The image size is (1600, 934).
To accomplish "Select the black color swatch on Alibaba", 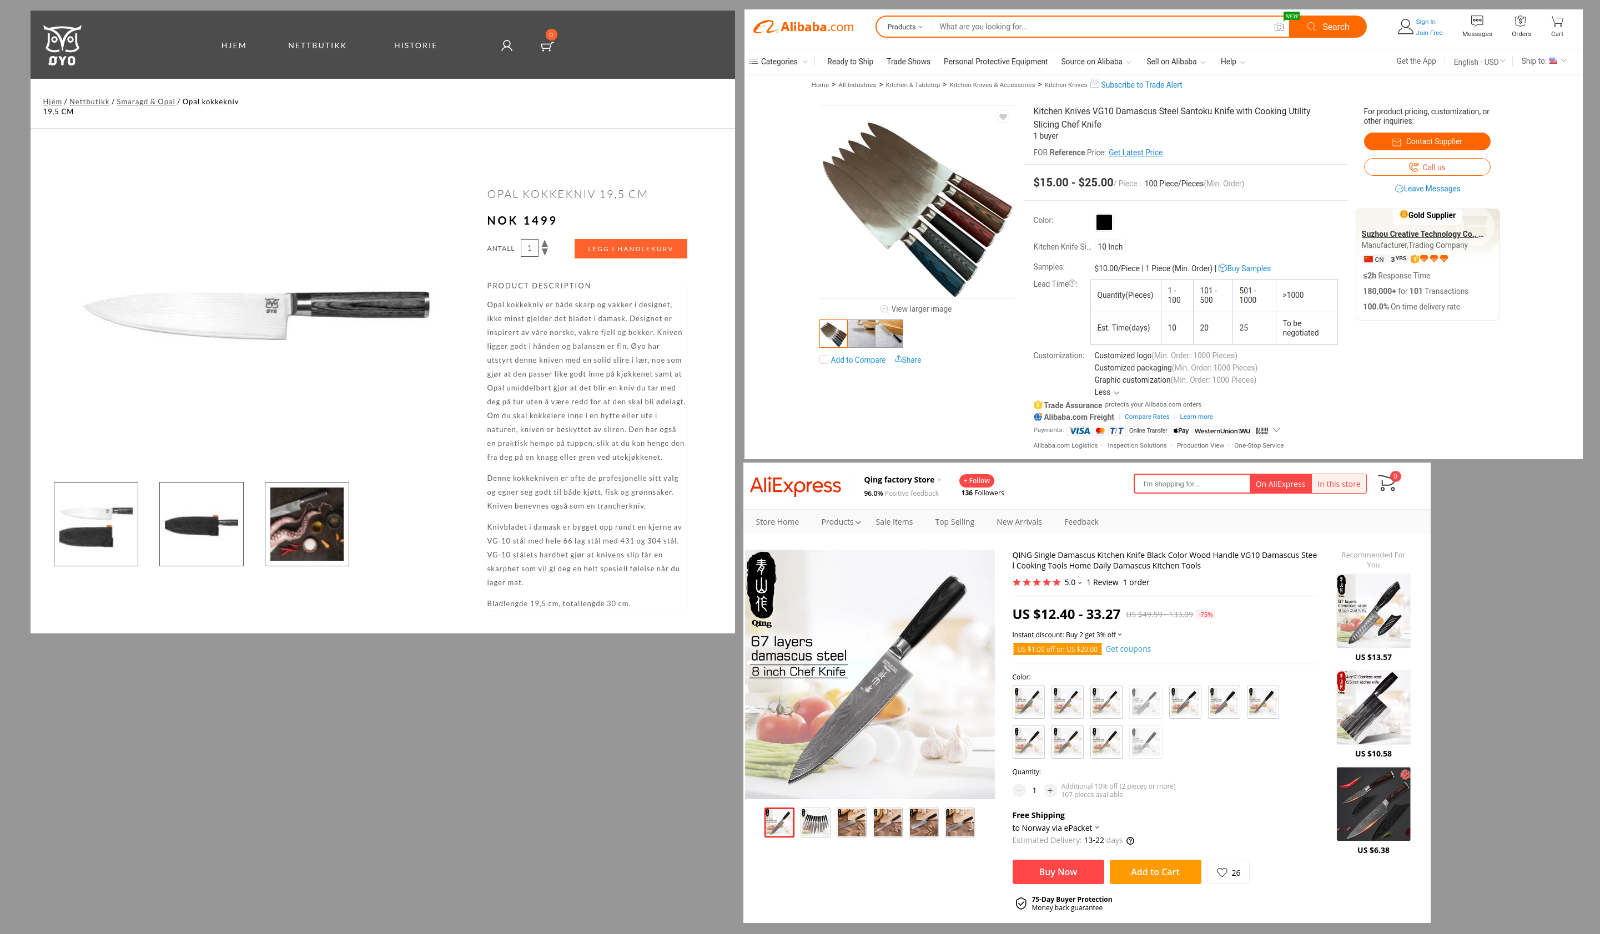I will coord(1104,222).
